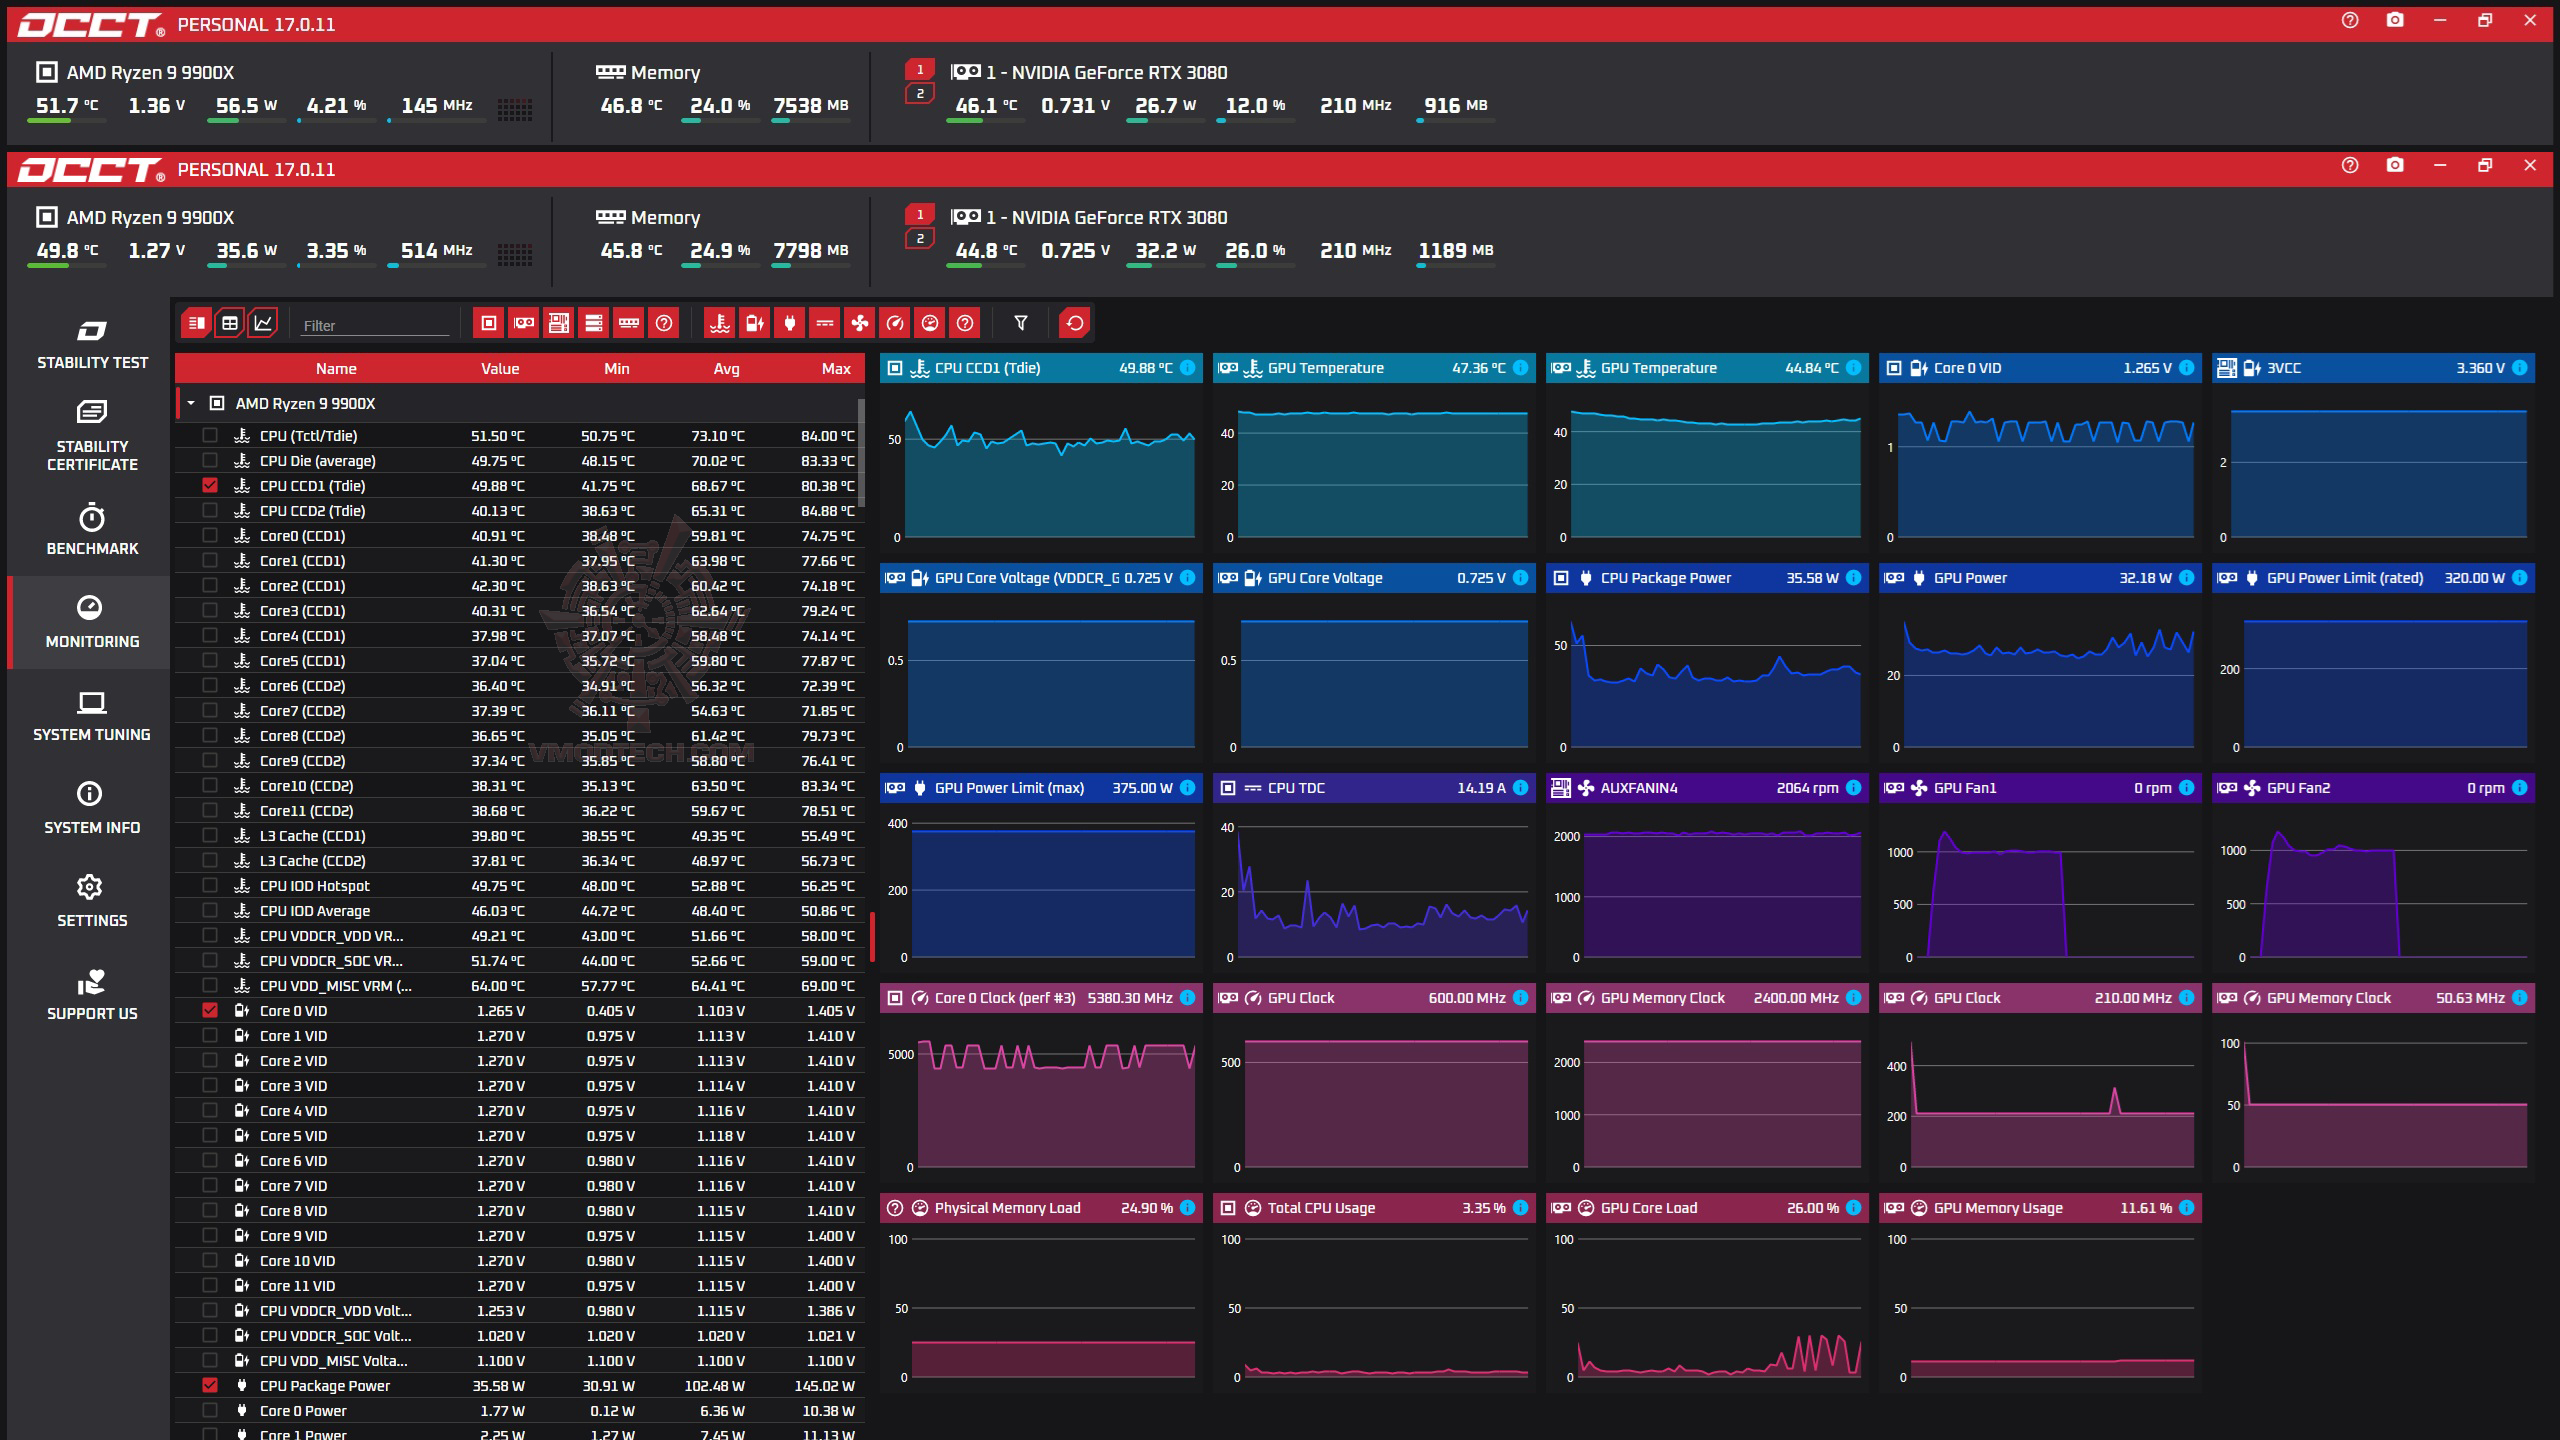Take a screenshot in the lower OCCT window

point(2395,165)
